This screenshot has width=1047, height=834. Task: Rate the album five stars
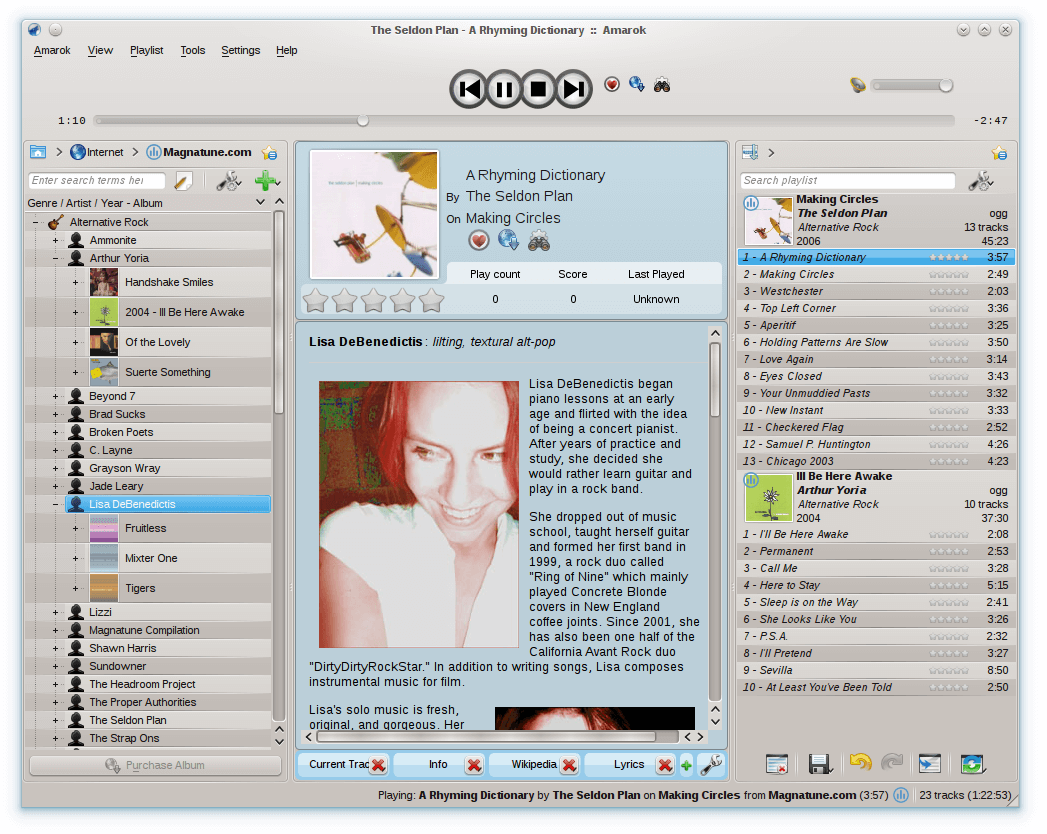pyautogui.click(x=431, y=299)
